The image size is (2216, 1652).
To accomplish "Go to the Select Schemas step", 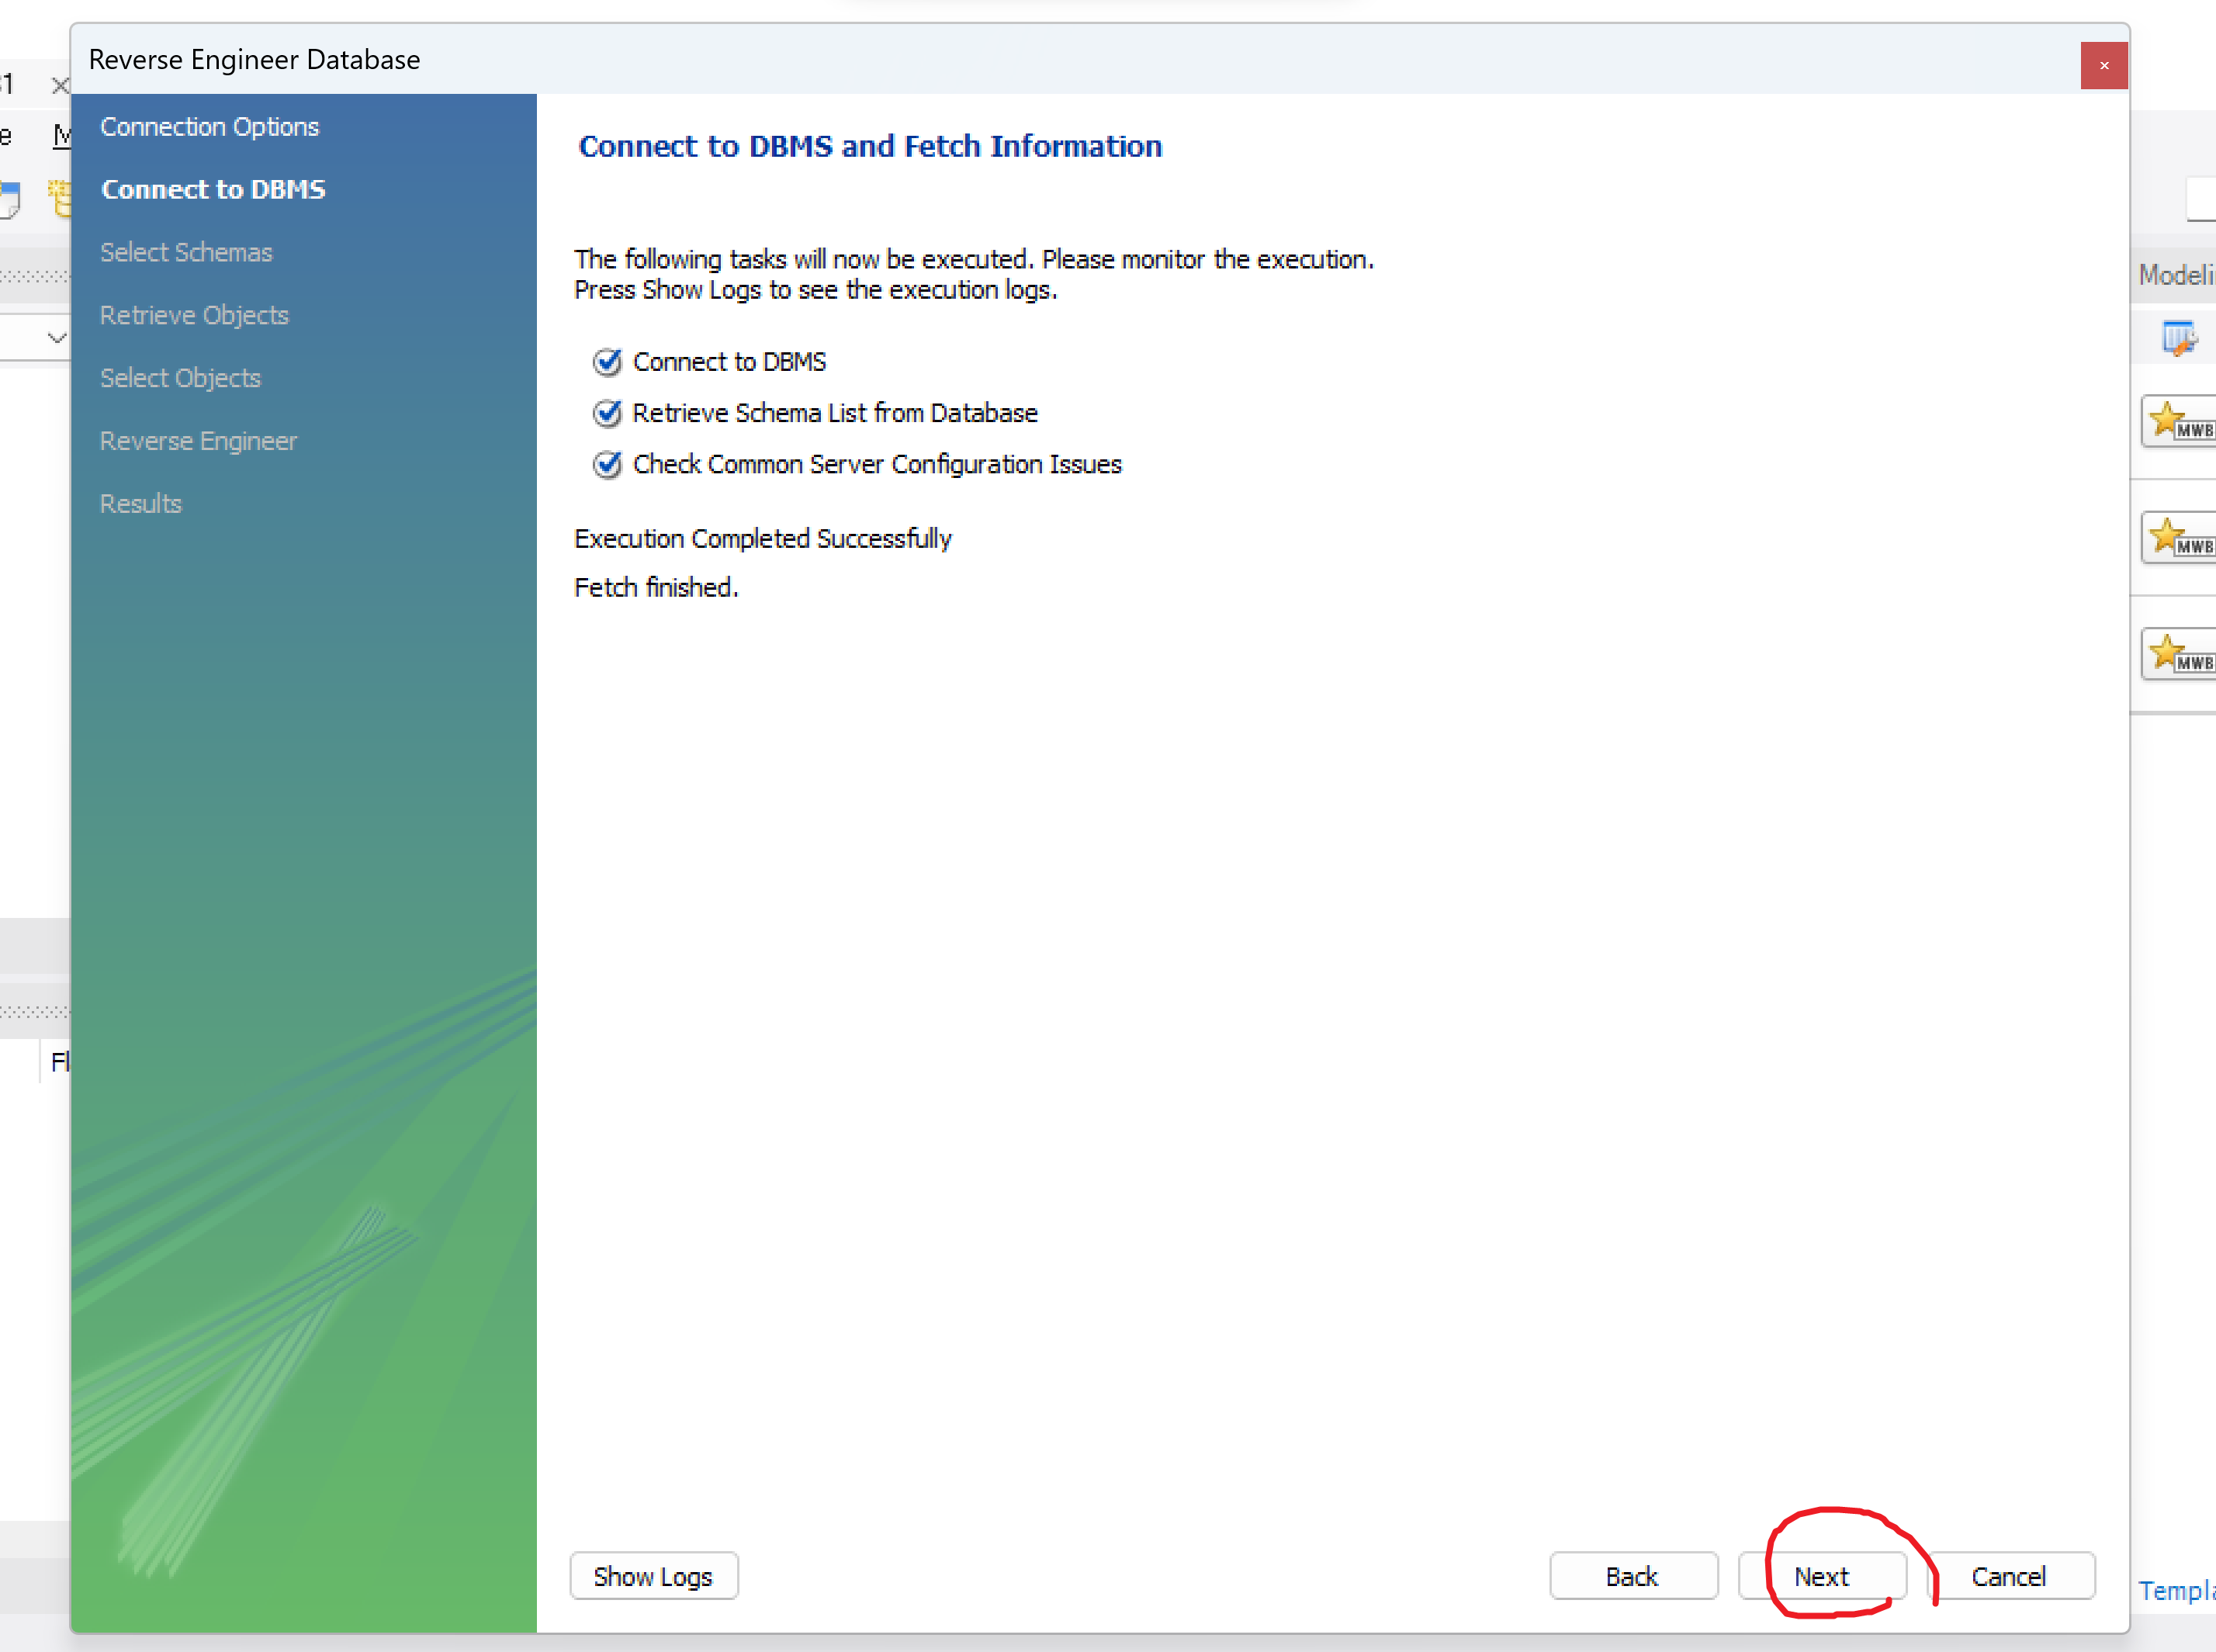I will tap(186, 253).
